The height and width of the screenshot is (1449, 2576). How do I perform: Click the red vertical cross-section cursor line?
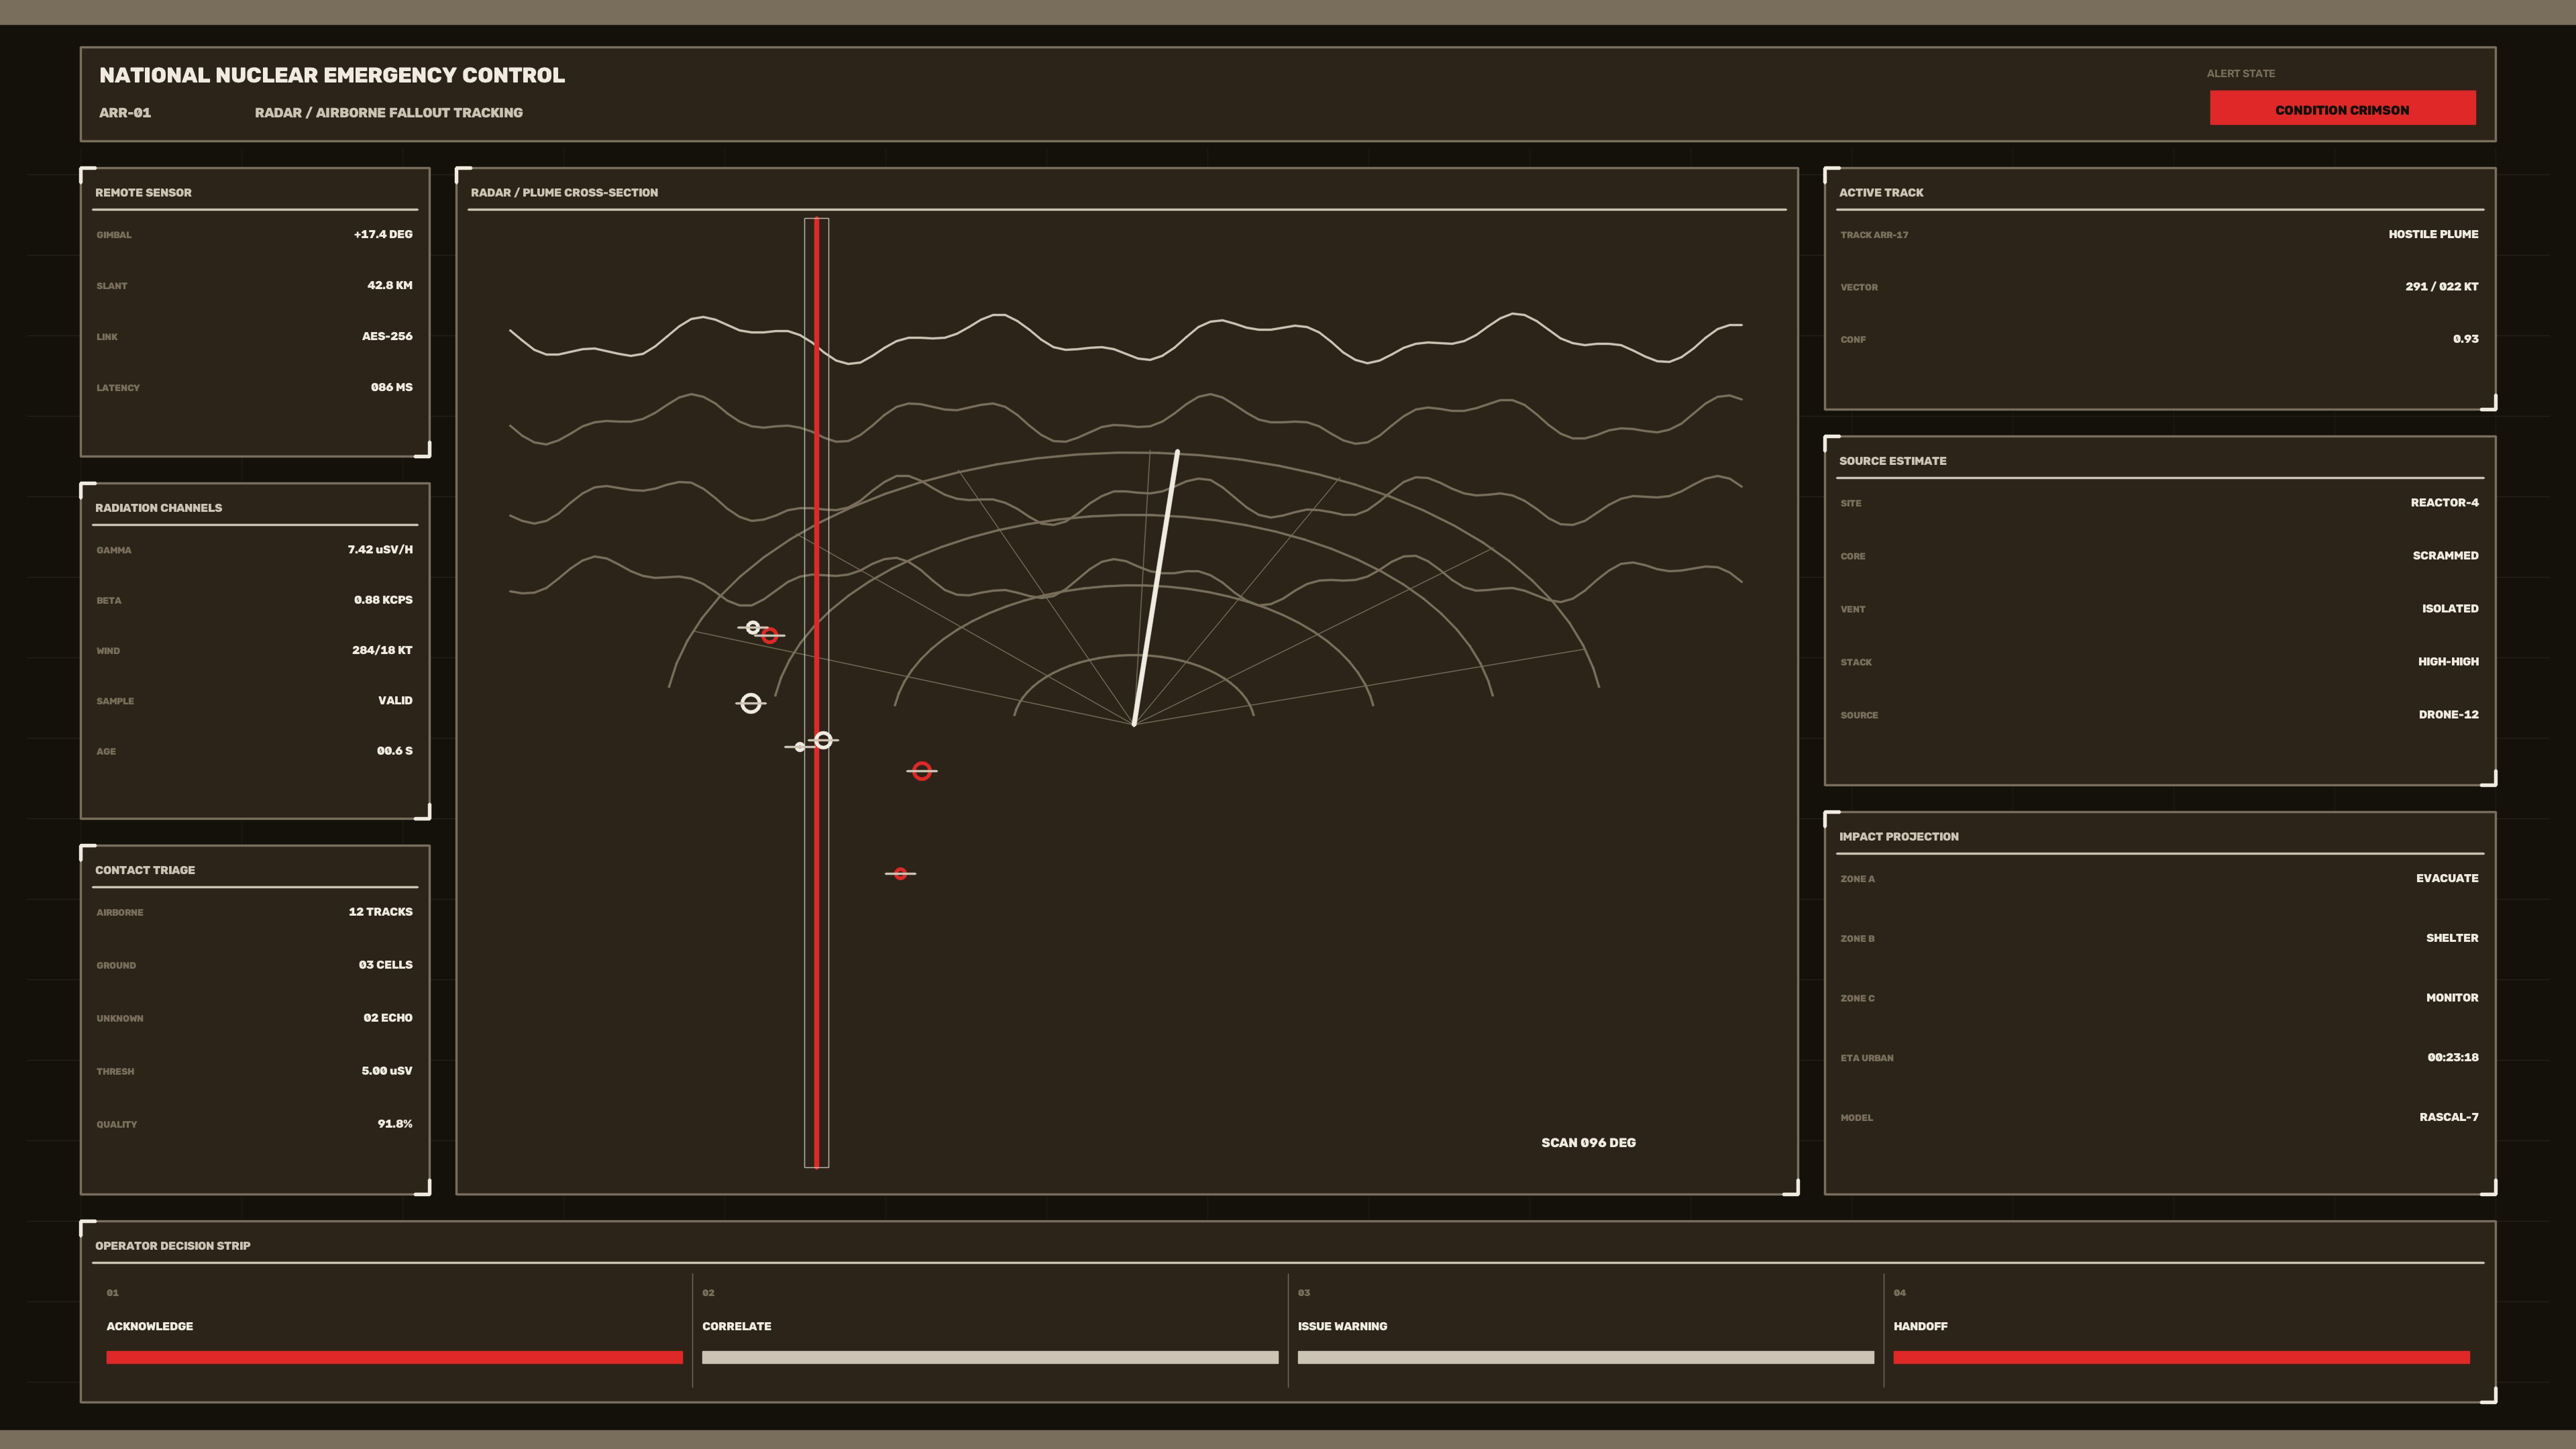(x=817, y=693)
